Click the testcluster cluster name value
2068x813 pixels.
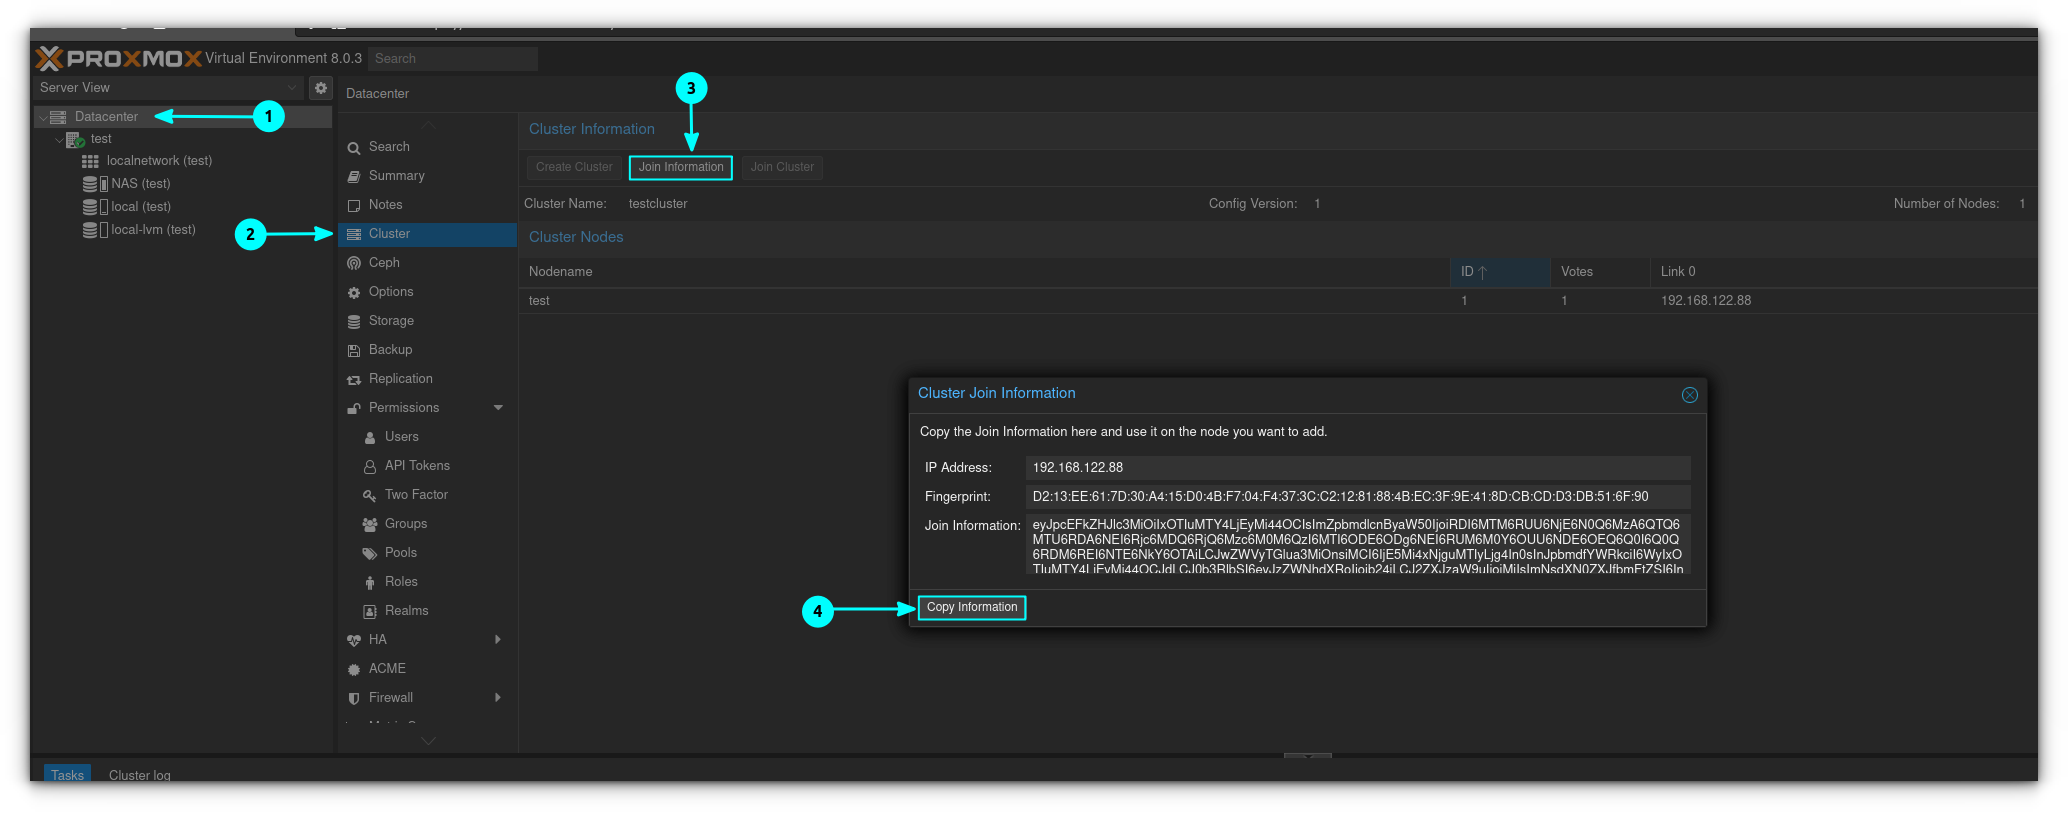tap(658, 204)
